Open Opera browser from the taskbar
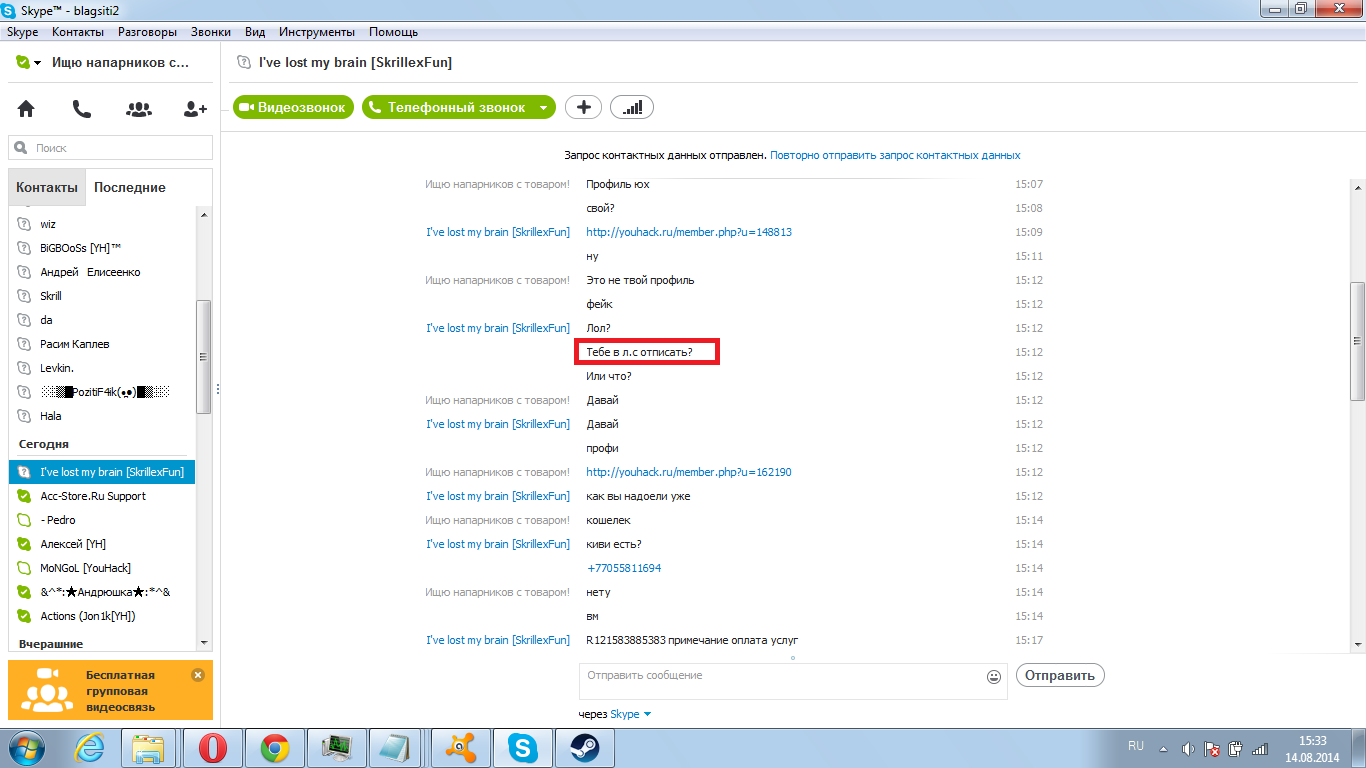This screenshot has height=768, width=1366. coord(212,747)
